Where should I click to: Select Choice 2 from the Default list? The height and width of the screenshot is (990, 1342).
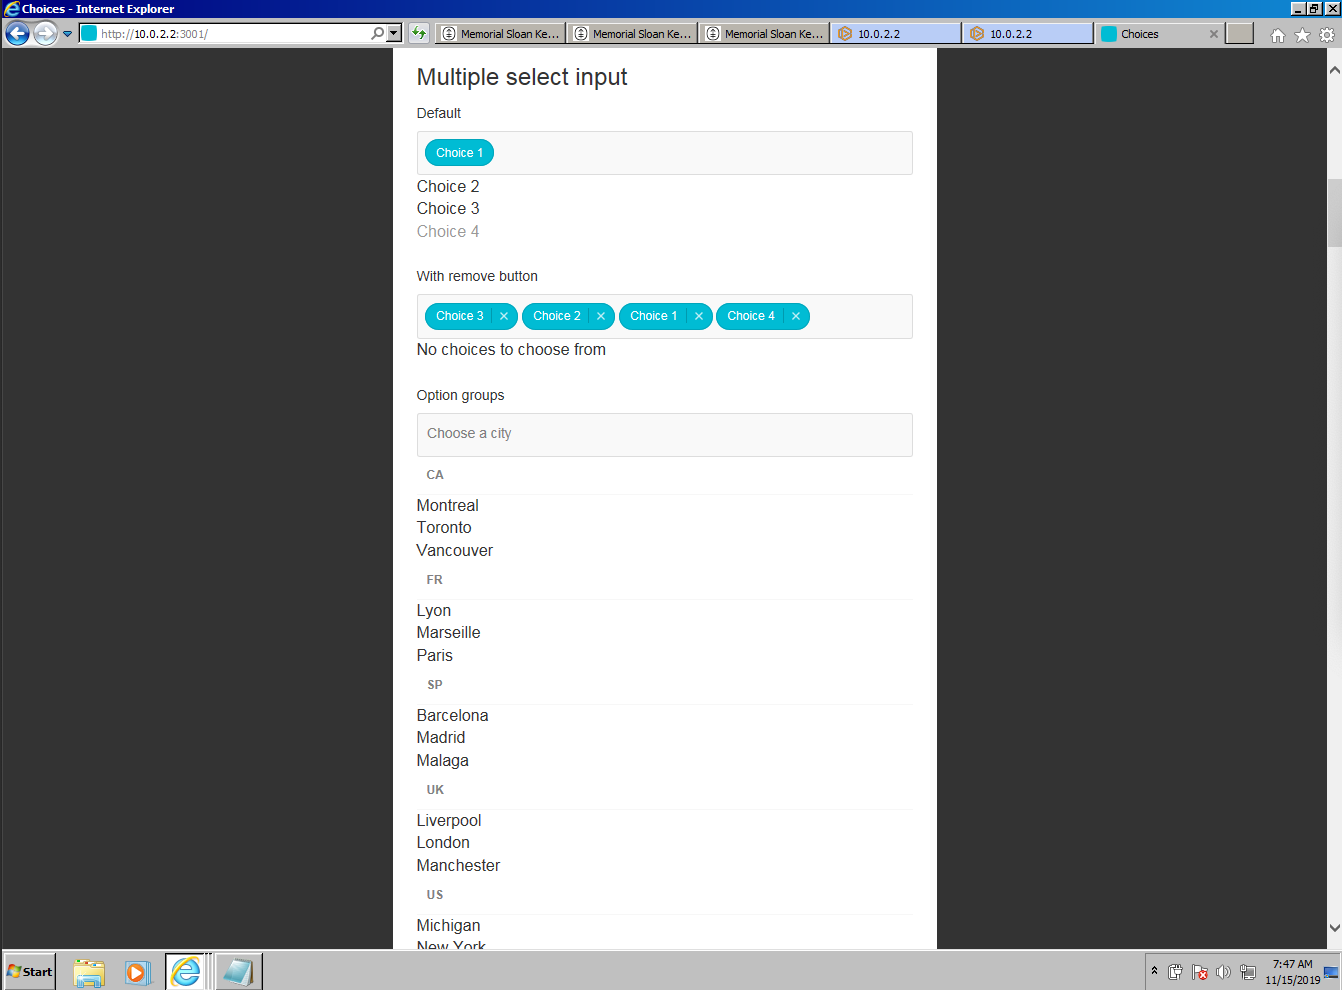coord(664,186)
